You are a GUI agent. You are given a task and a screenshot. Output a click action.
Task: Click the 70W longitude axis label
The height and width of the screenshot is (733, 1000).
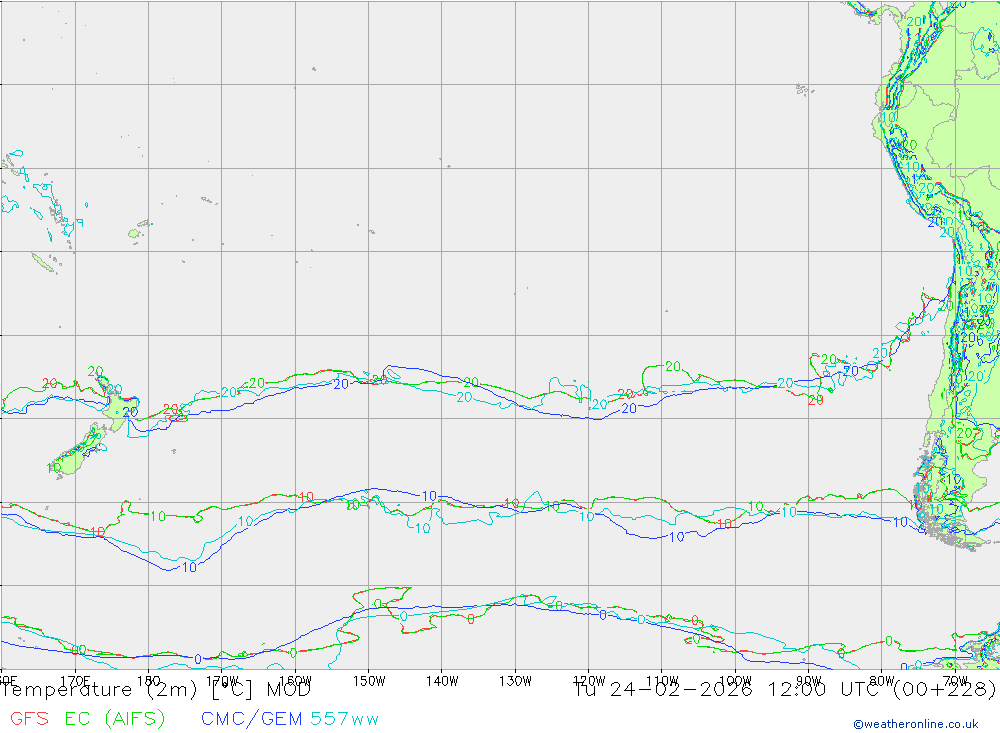tap(955, 681)
